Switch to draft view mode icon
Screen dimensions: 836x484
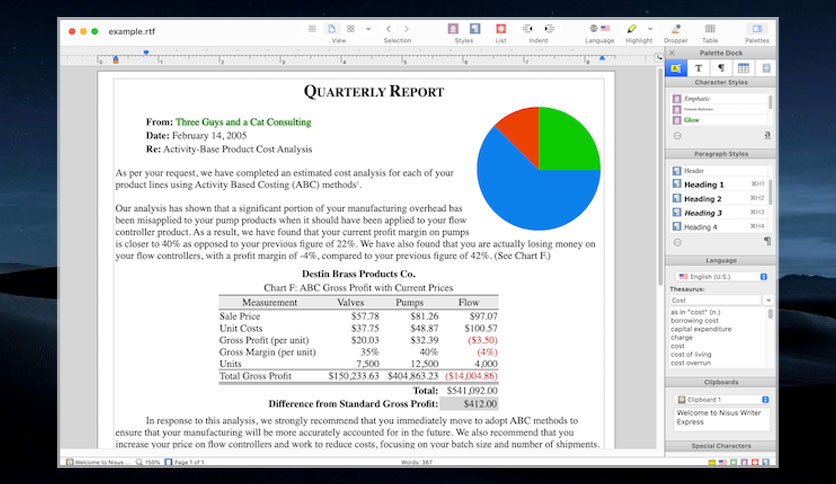312,29
